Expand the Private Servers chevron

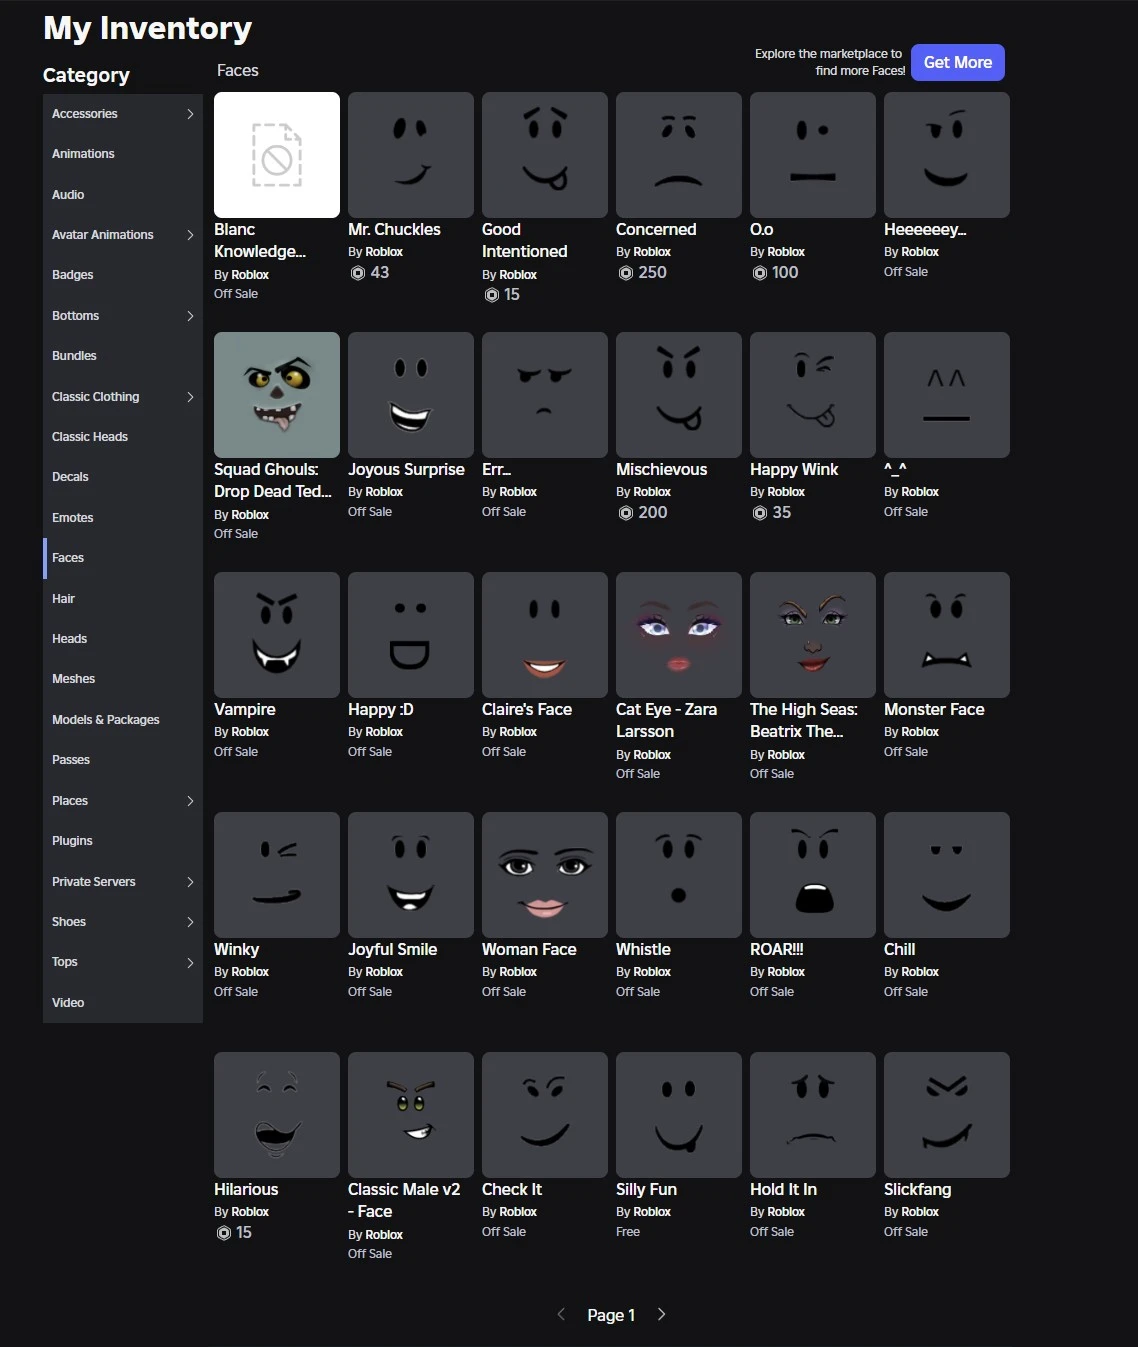pos(190,882)
